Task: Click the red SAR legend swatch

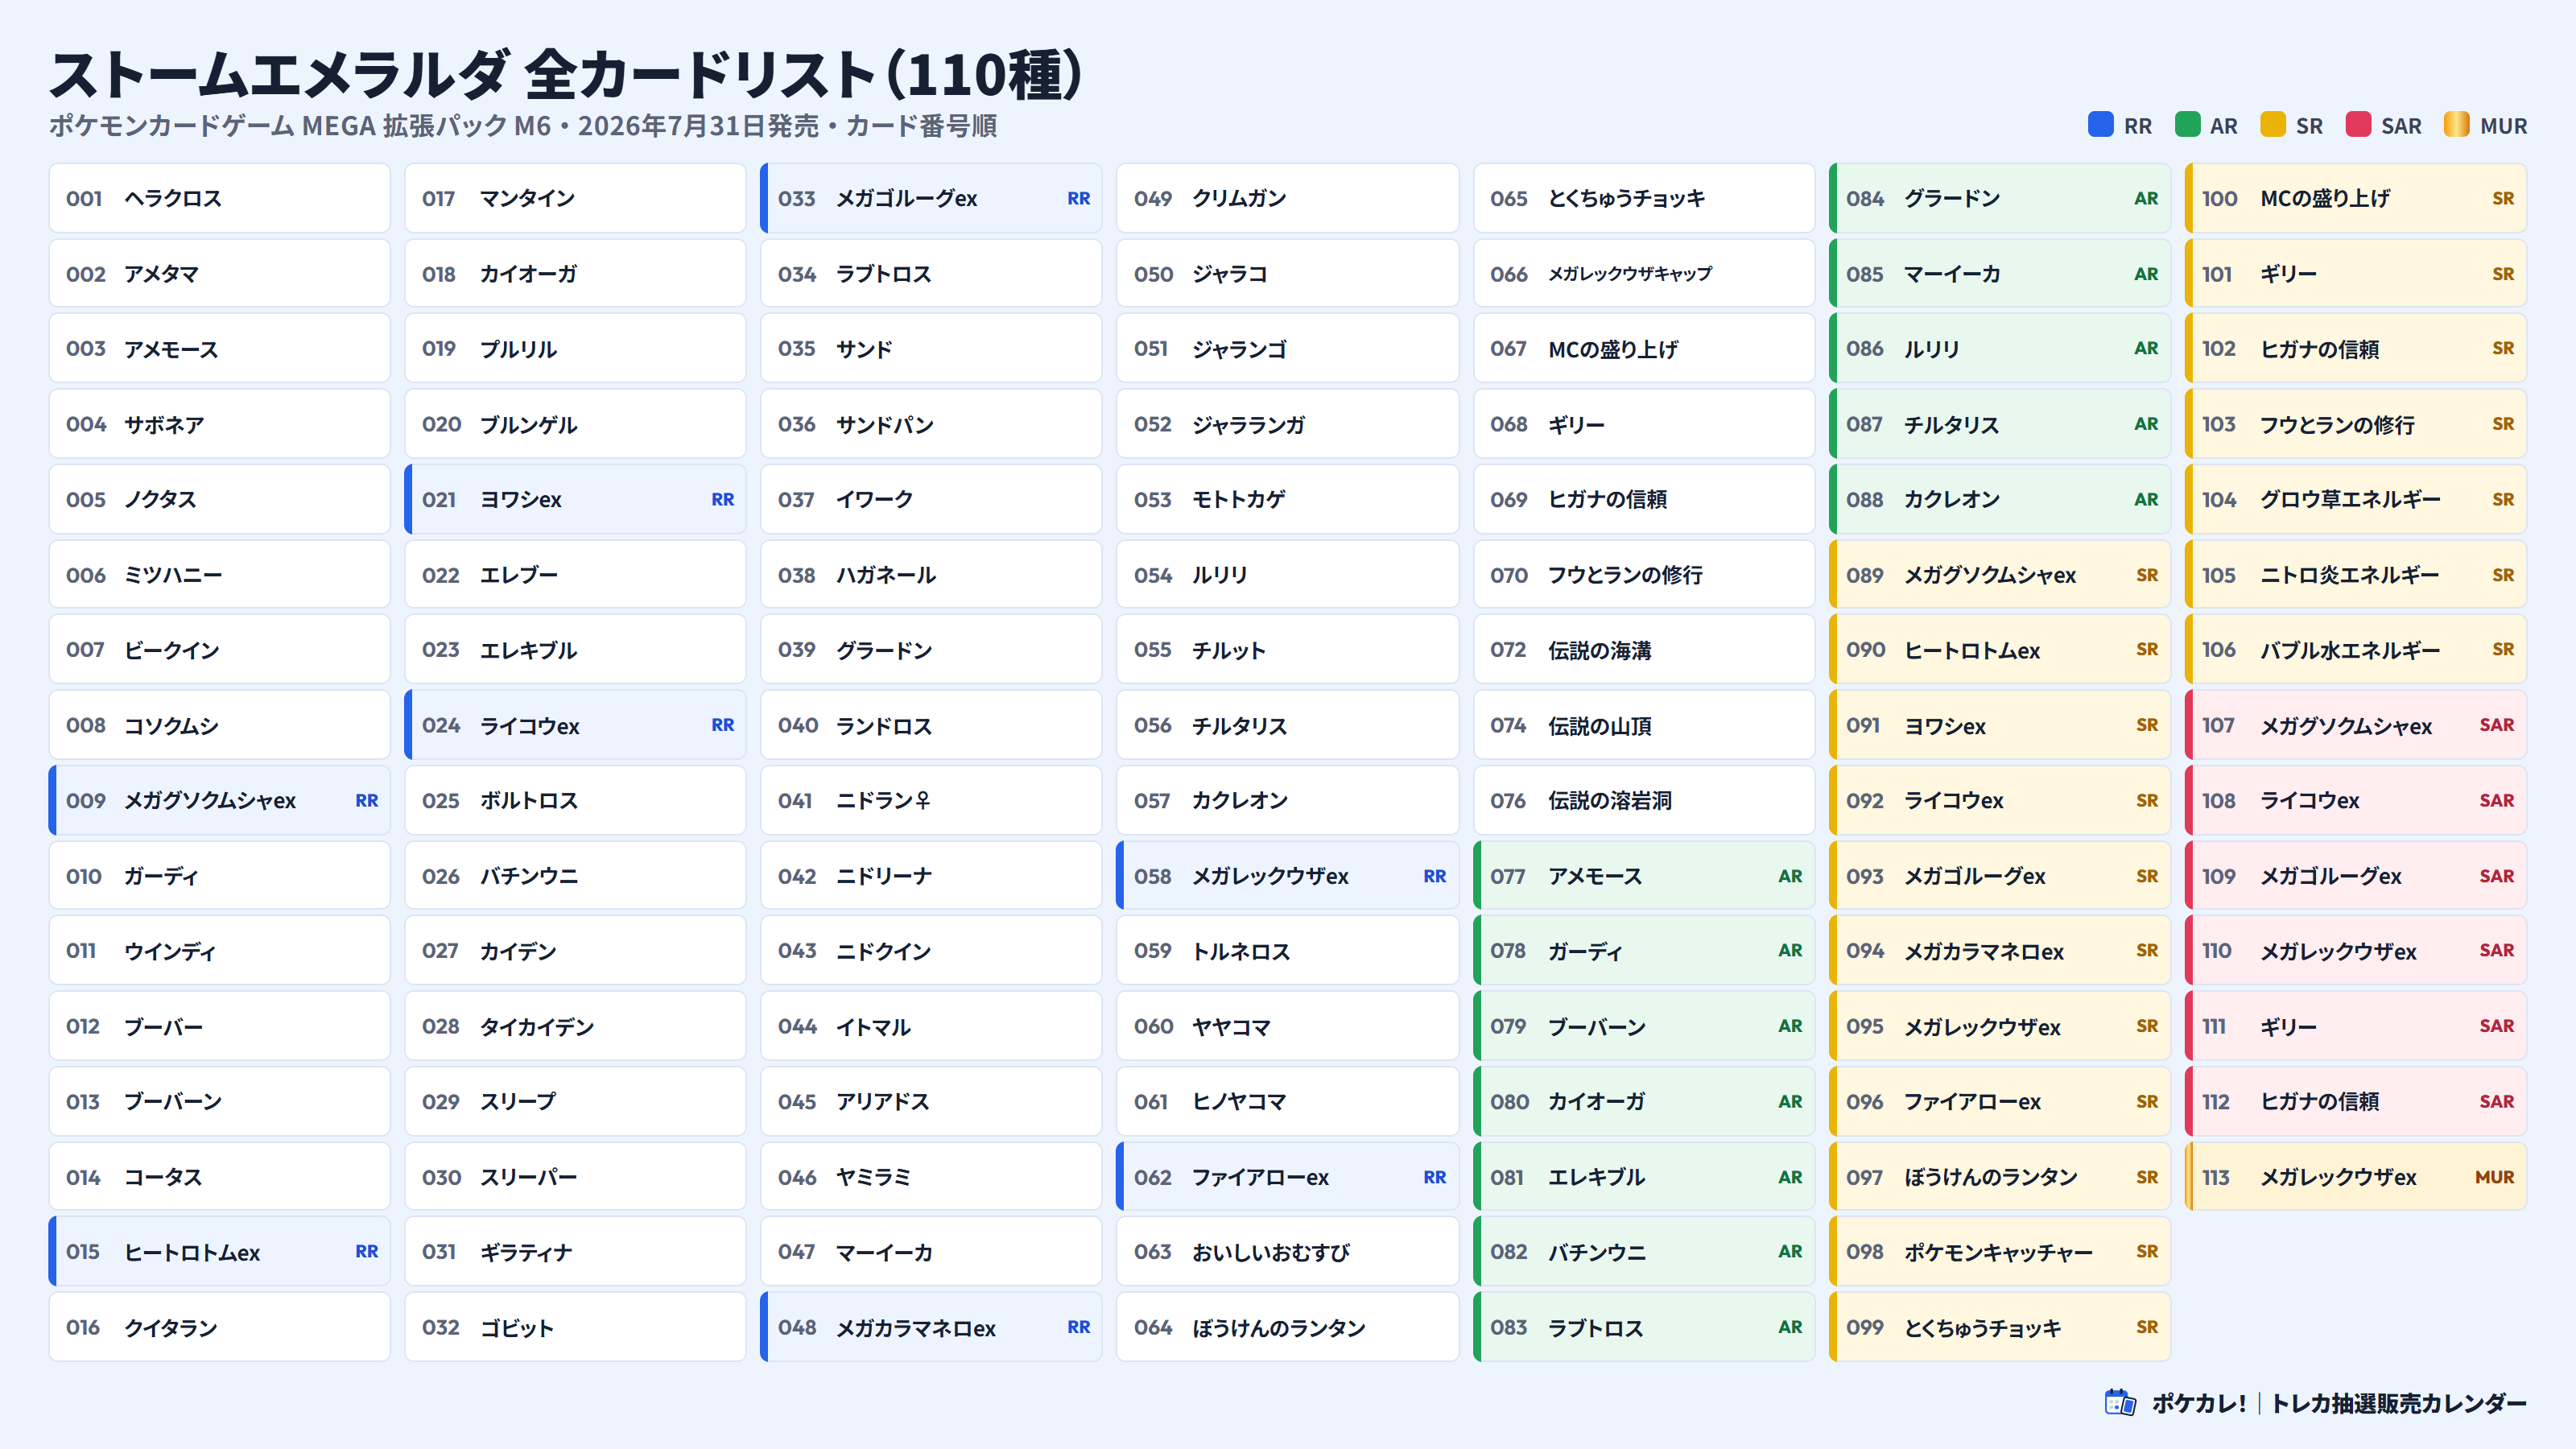Action: (x=2358, y=124)
